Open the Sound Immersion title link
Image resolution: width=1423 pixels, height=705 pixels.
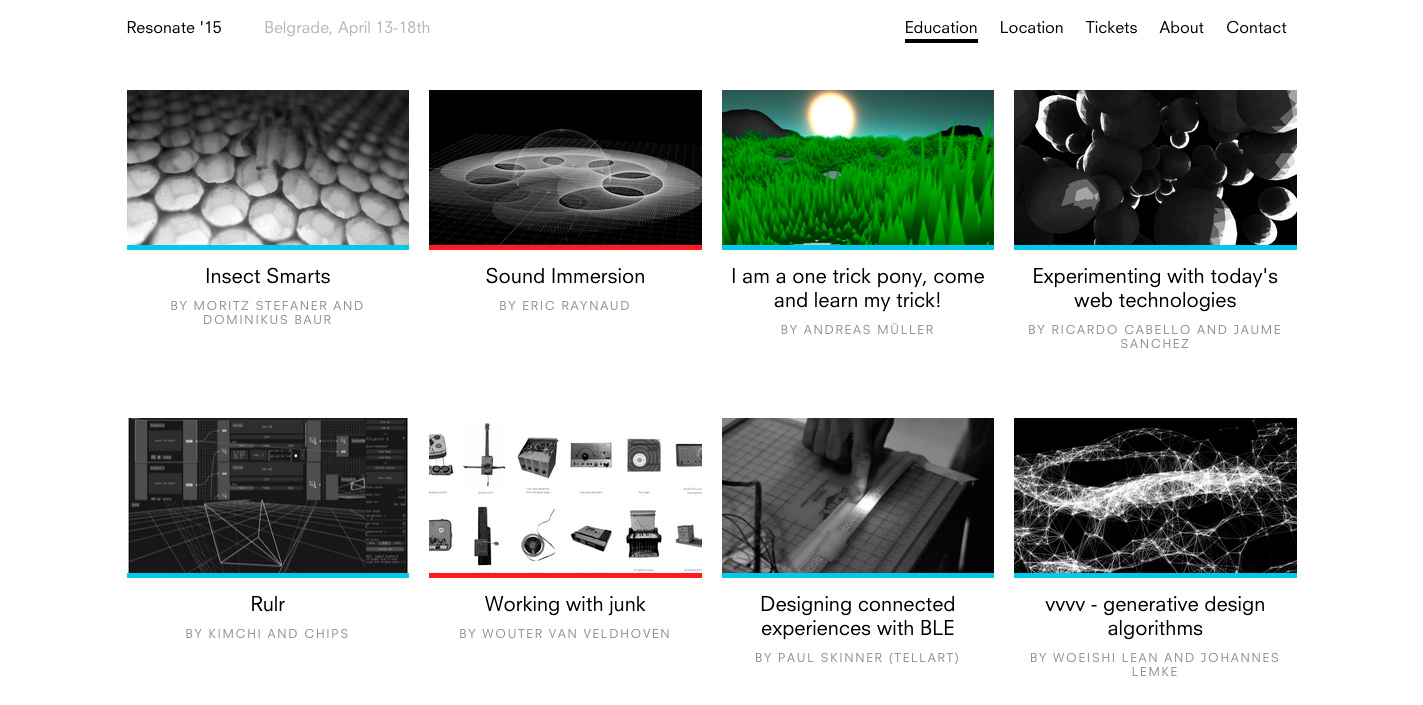[565, 276]
